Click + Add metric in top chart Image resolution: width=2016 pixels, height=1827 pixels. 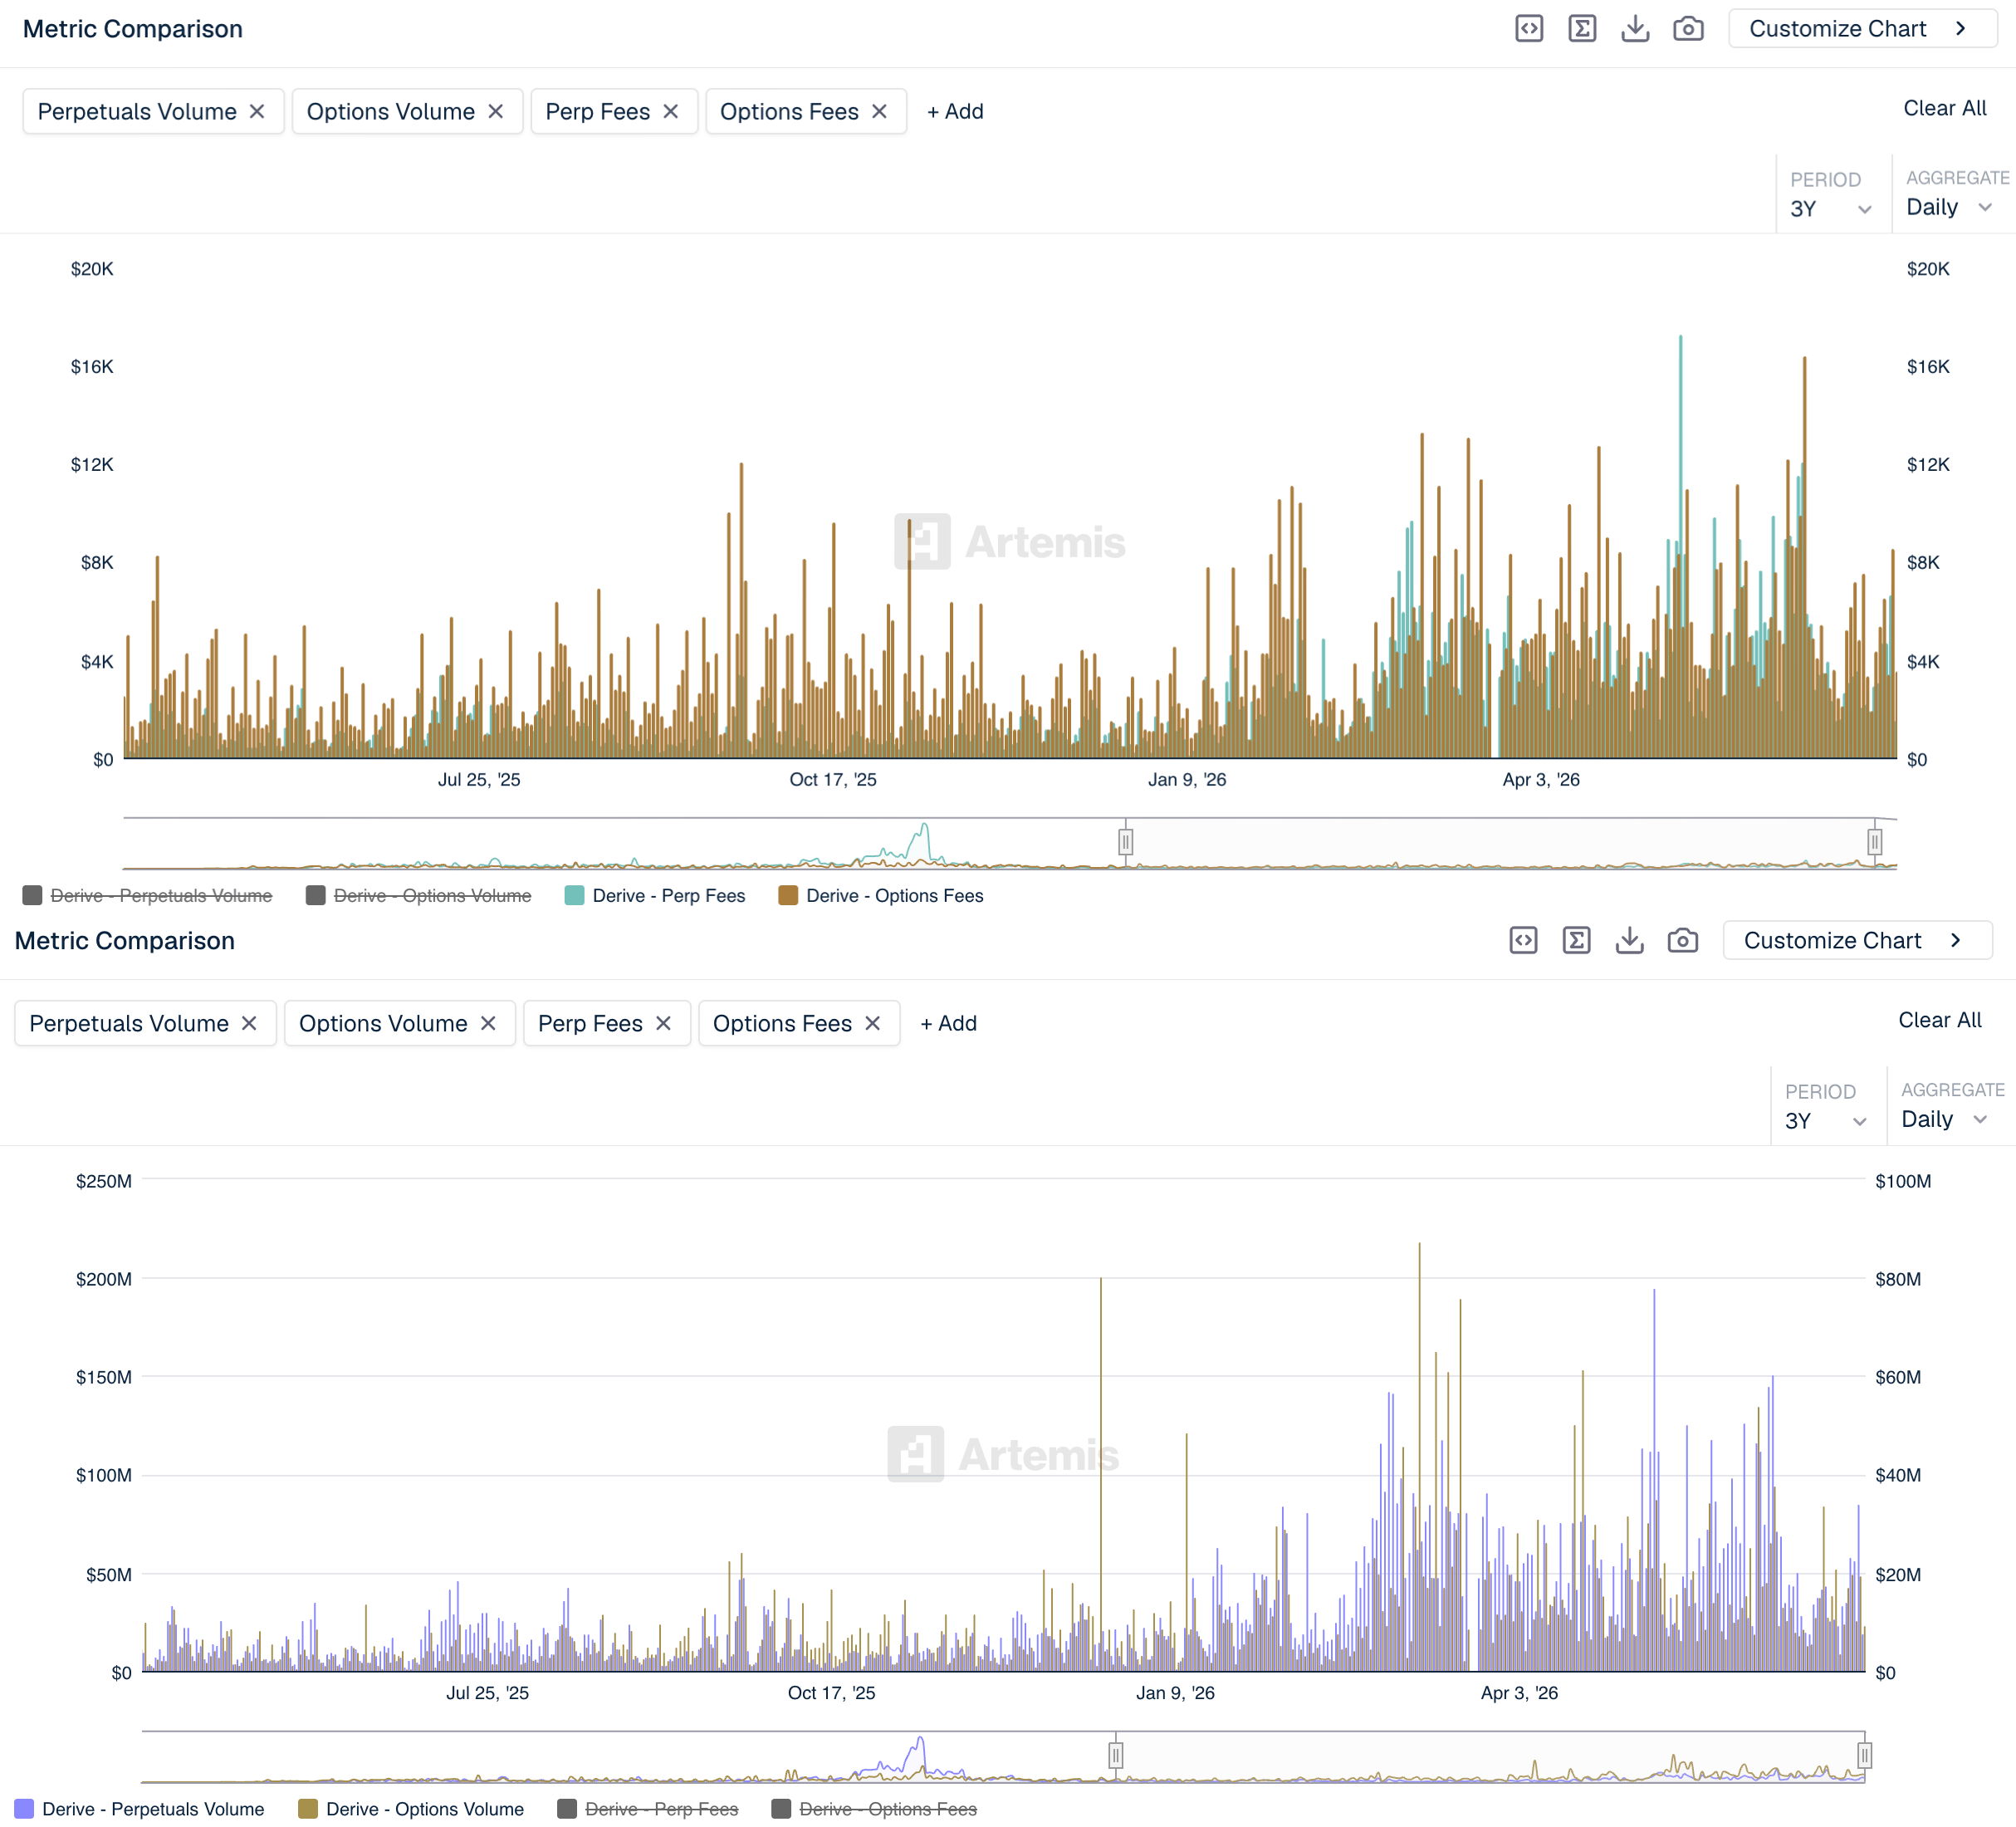(955, 111)
